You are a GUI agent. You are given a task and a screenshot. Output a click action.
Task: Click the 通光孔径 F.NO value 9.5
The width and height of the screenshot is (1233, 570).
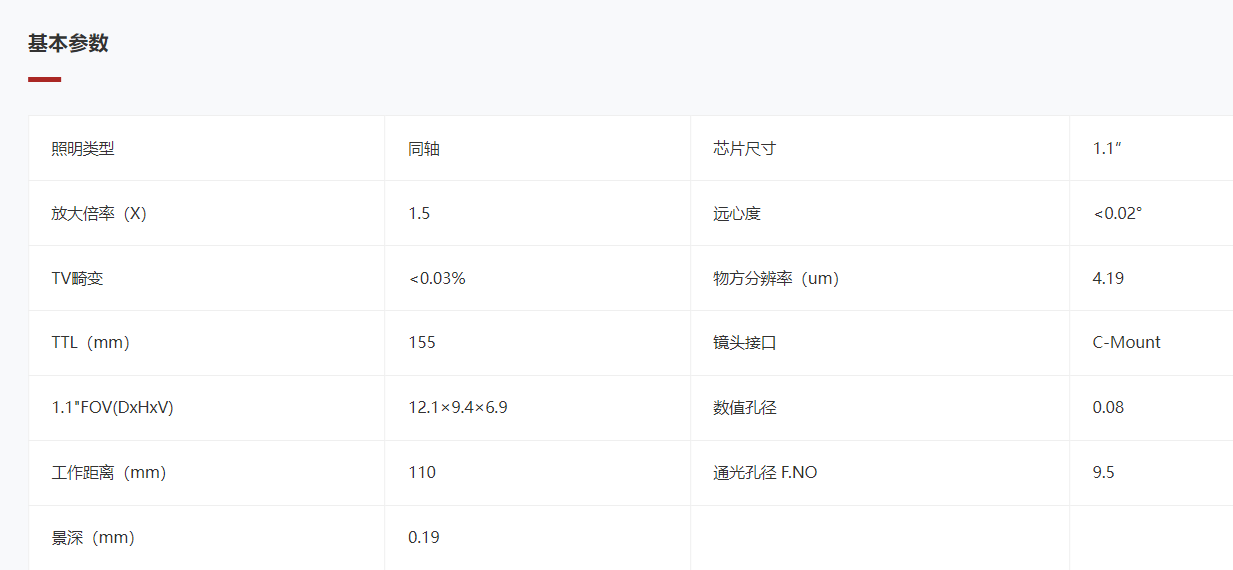[x=1104, y=473]
